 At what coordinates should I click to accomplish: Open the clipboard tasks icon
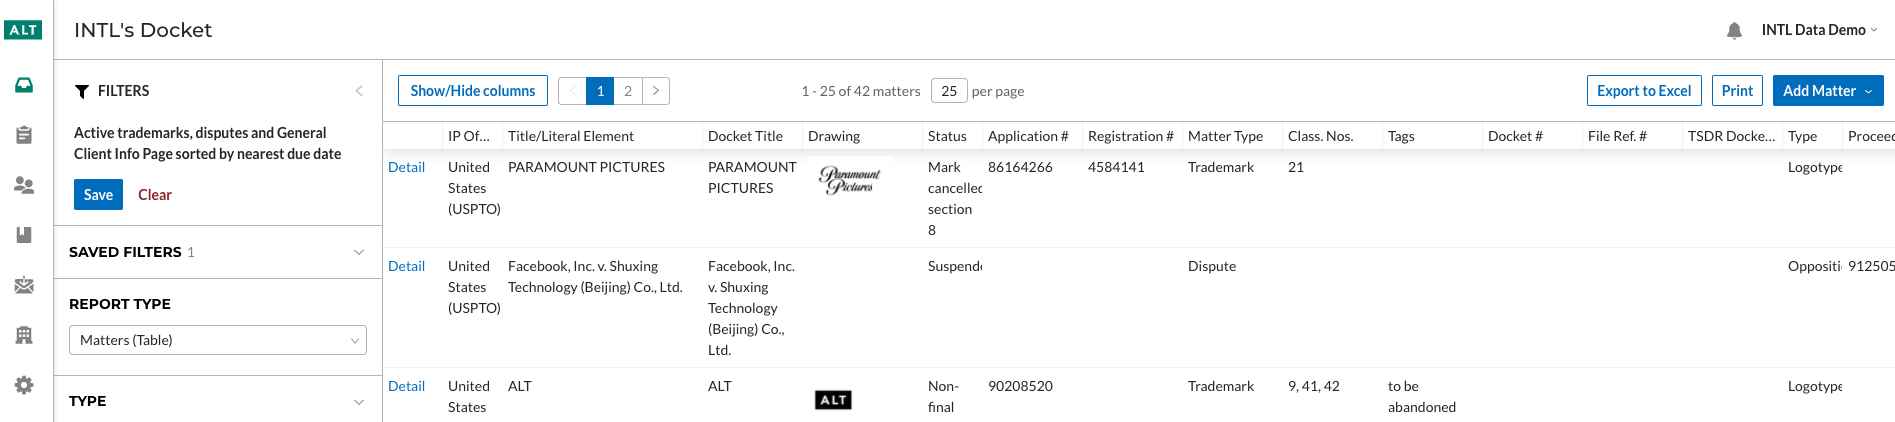(x=24, y=135)
